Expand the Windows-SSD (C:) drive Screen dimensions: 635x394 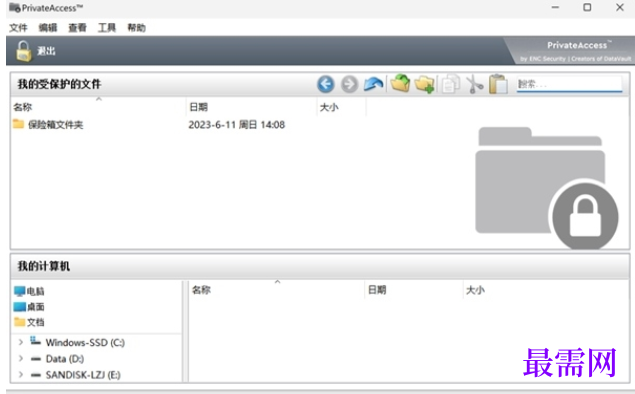click(21, 343)
